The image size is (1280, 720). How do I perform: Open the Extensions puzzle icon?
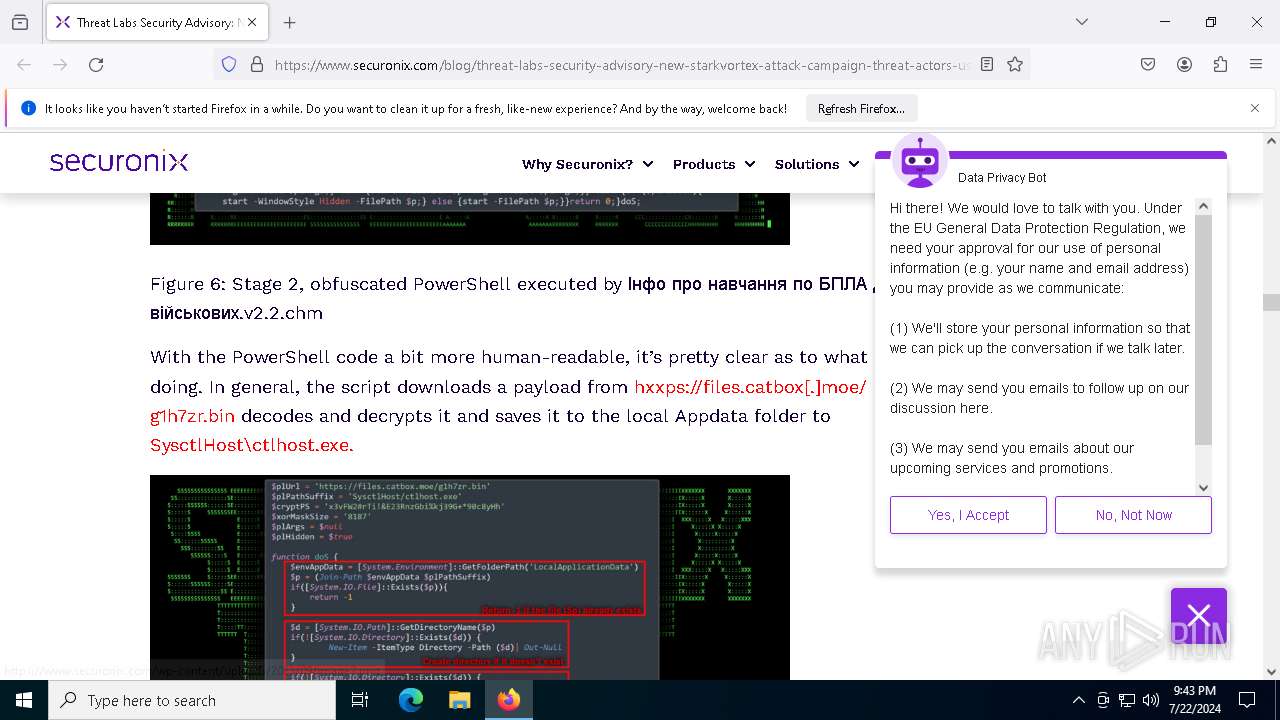[x=1220, y=64]
